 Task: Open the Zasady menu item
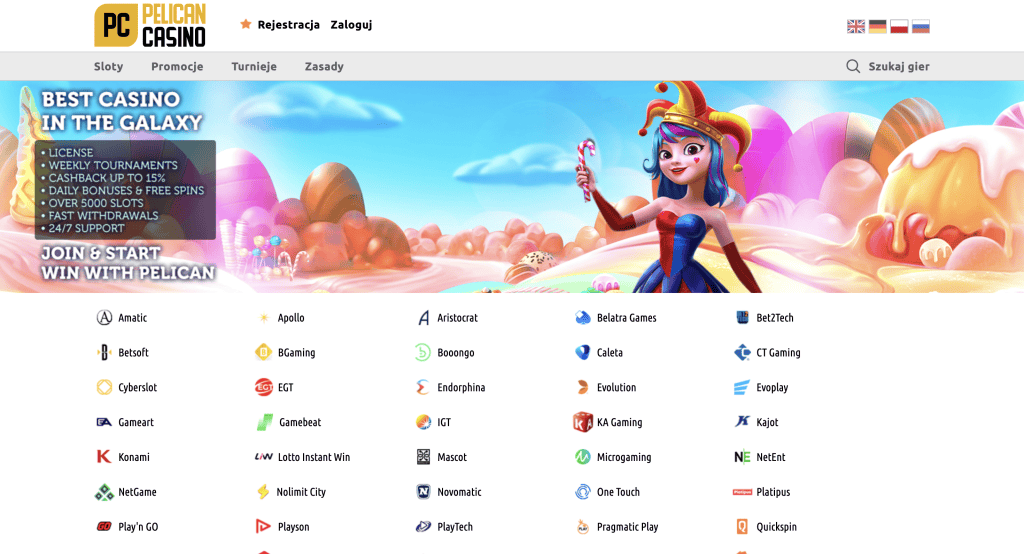point(324,66)
